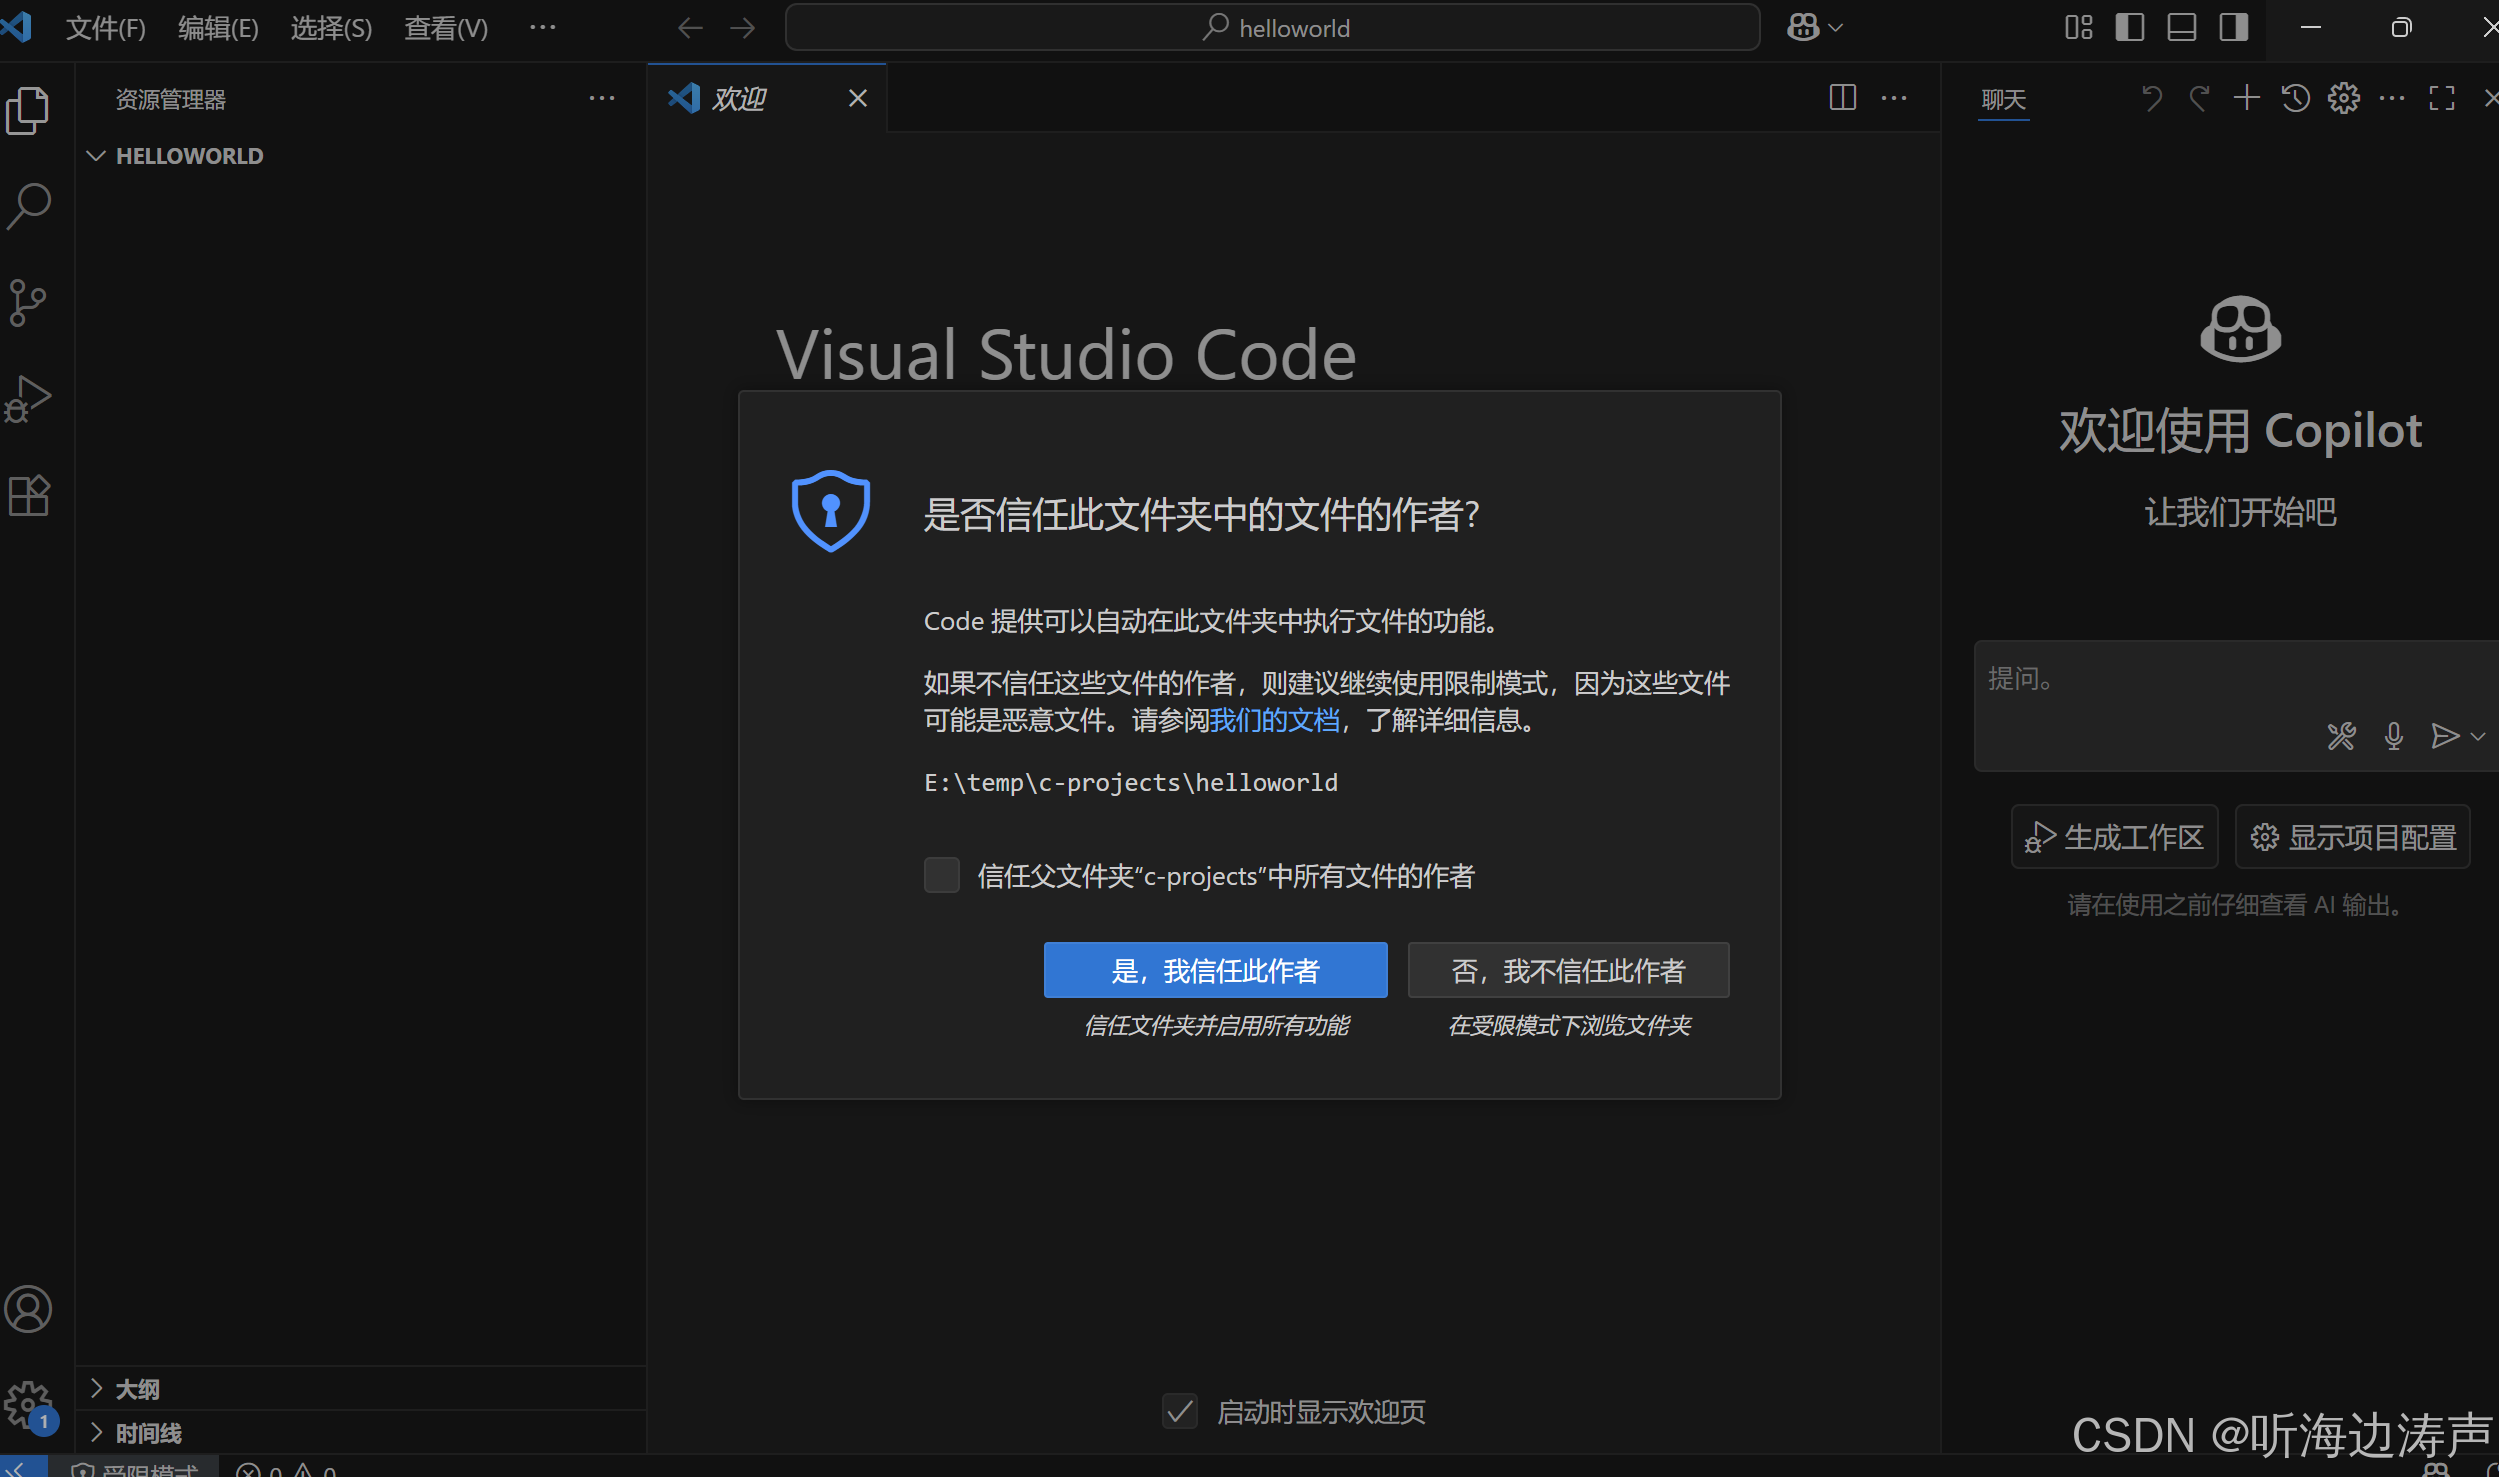This screenshot has width=2499, height=1477.
Task: Open the send options dropdown chevron
Action: coord(2478,736)
